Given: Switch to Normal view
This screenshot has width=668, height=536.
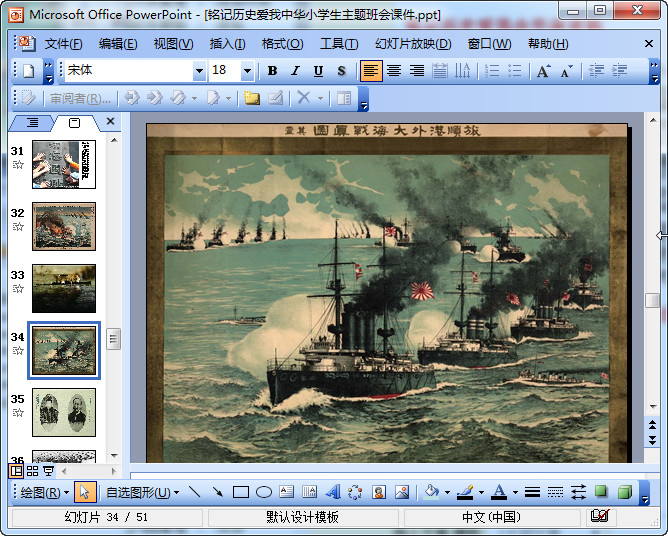Looking at the screenshot, I should 16,471.
